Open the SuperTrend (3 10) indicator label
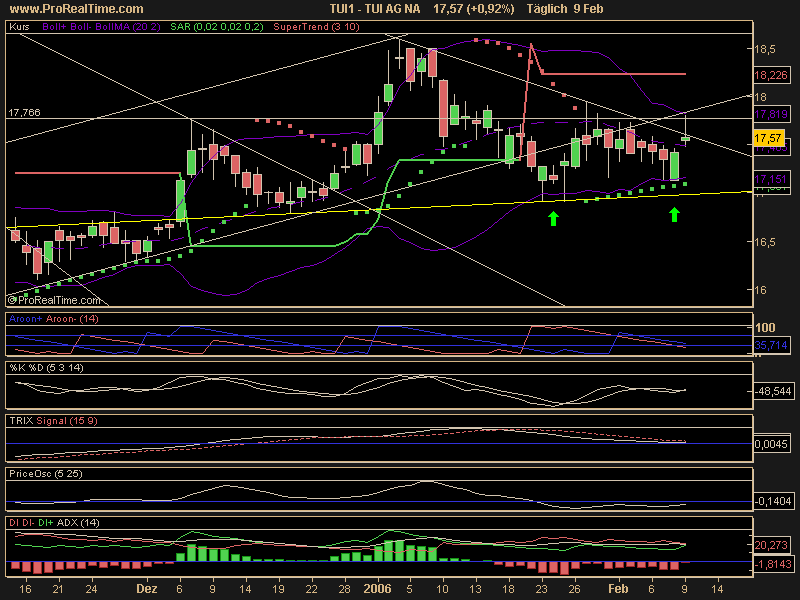800x600 pixels. (x=285, y=29)
